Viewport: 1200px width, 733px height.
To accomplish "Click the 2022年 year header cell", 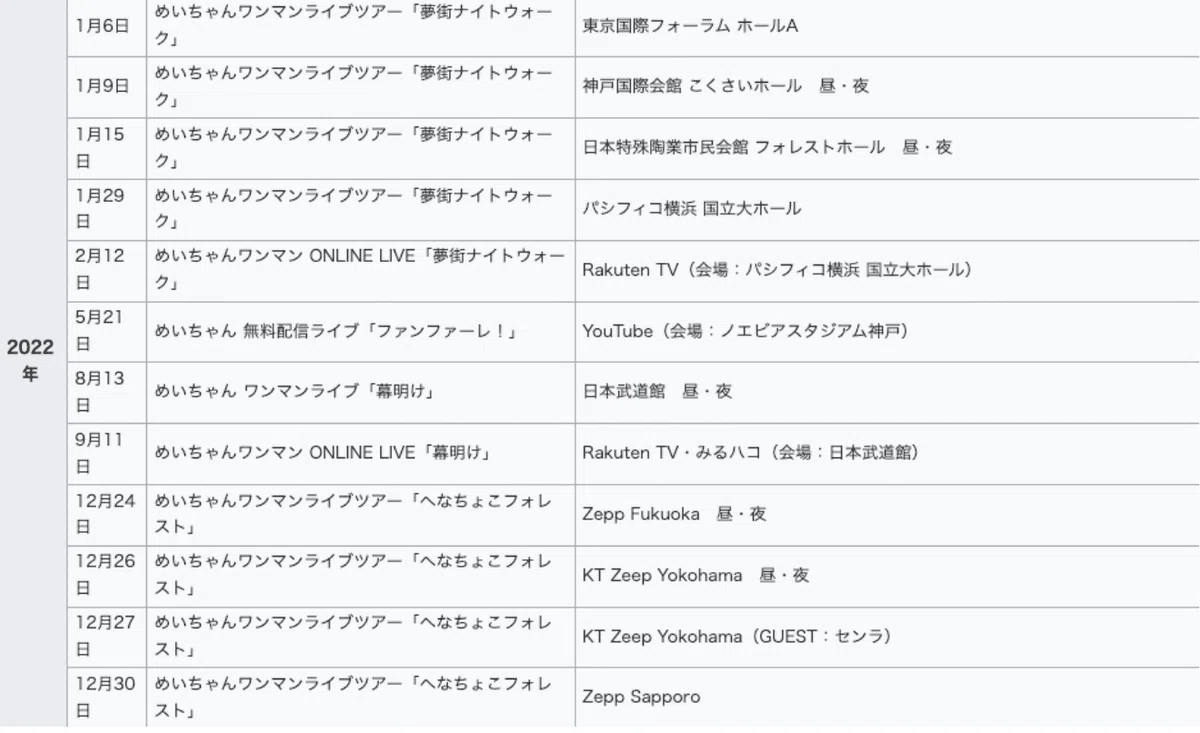I will click(33, 361).
